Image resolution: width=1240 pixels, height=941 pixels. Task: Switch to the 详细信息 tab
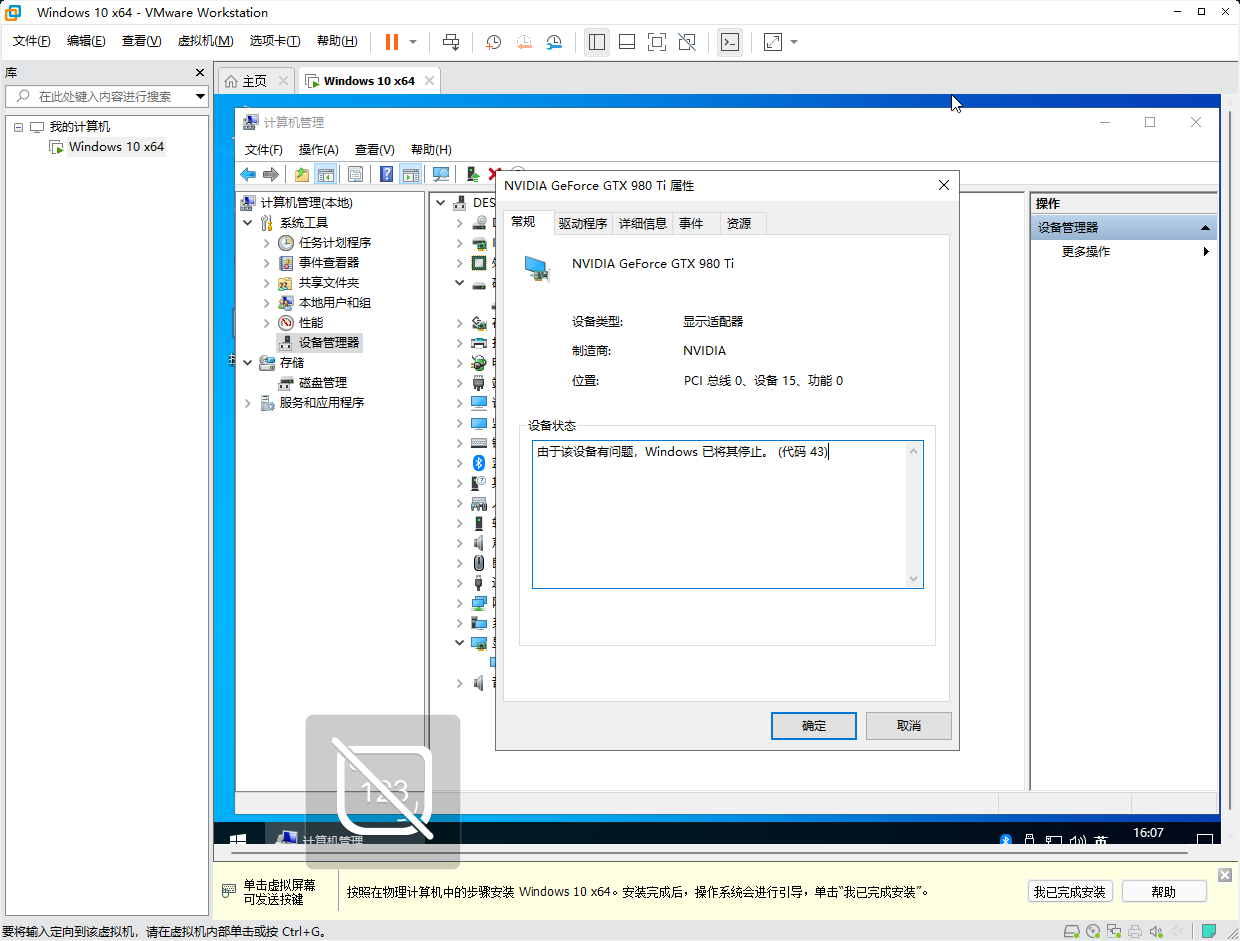(x=643, y=224)
